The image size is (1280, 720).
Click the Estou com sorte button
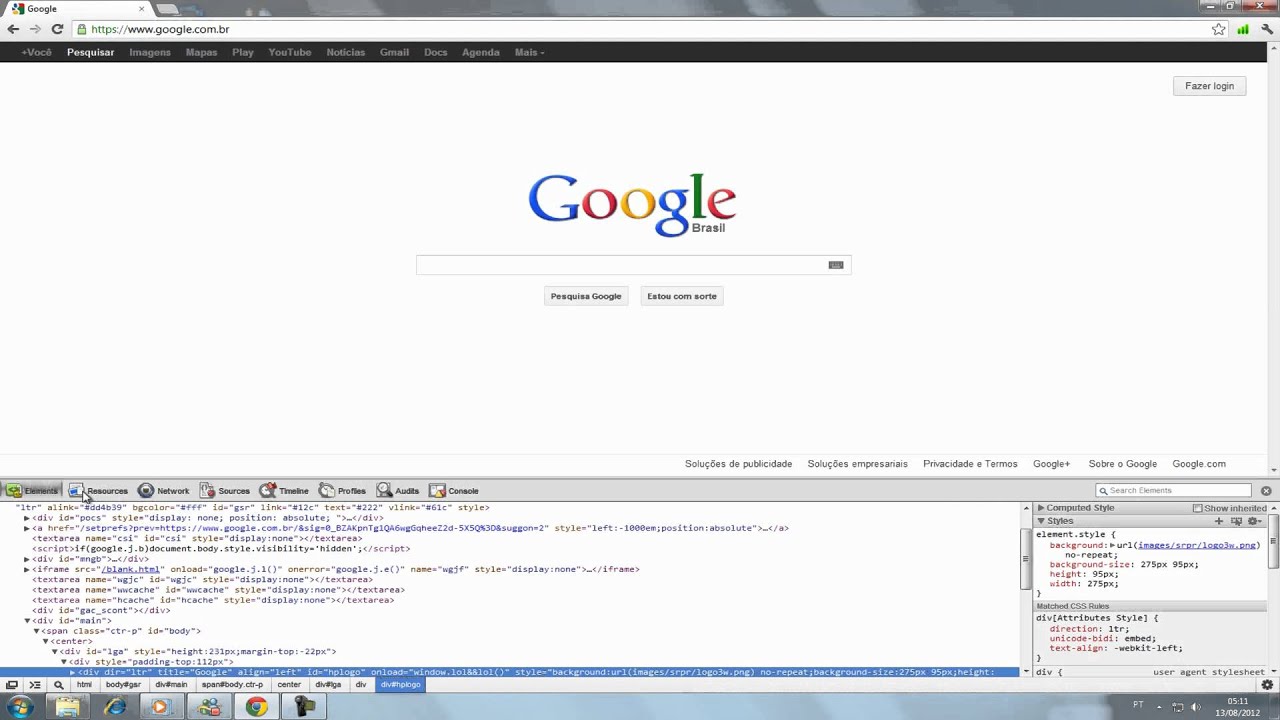point(682,296)
